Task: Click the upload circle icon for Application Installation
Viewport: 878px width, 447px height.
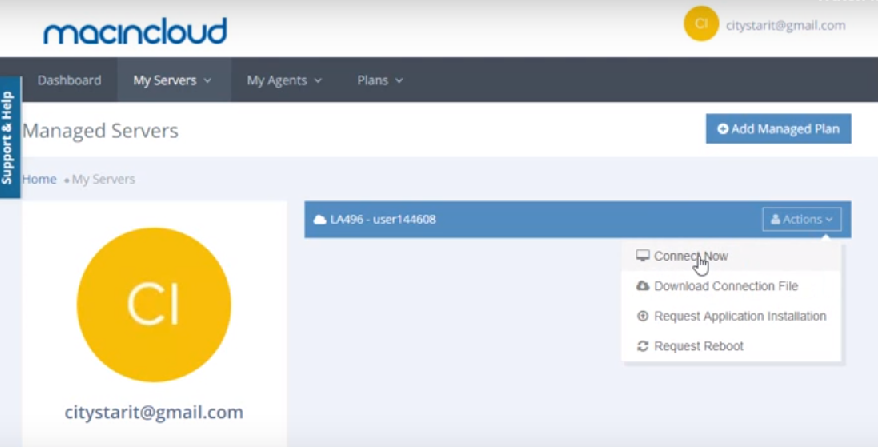Action: pos(642,316)
